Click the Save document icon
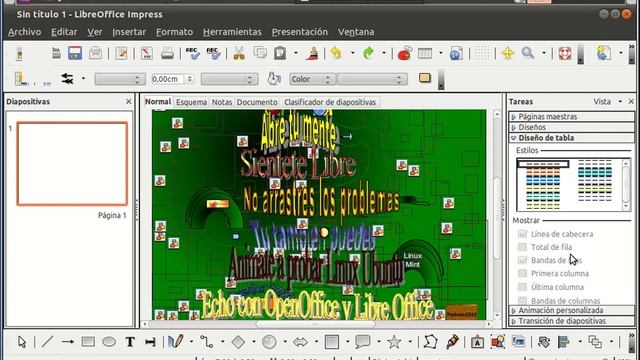Image resolution: width=640 pixels, height=360 pixels. tap(75, 53)
